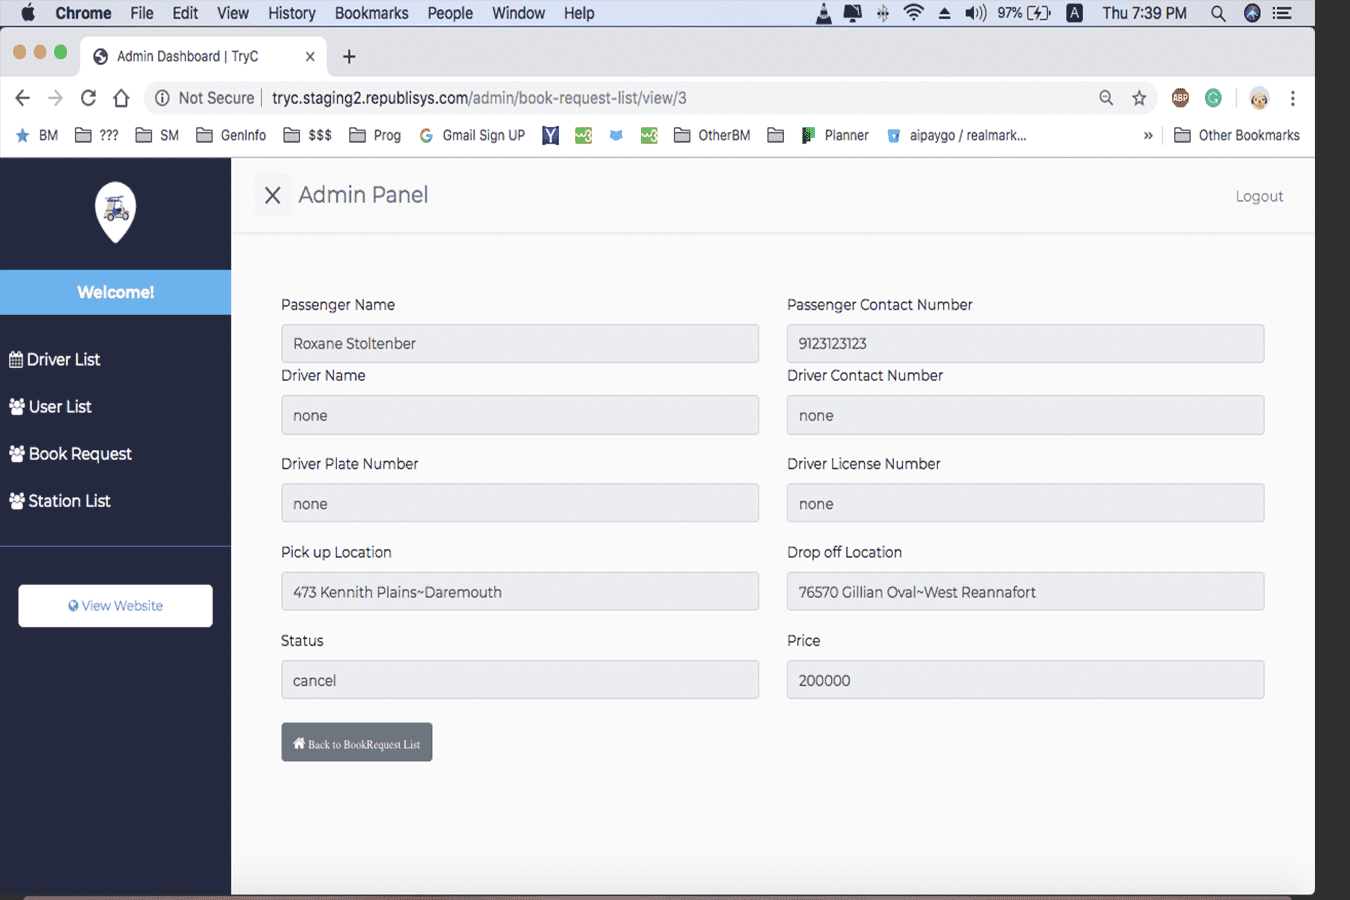Viewport: 1350px width, 900px height.
Task: Click the Wi-Fi status icon
Action: pos(913,13)
